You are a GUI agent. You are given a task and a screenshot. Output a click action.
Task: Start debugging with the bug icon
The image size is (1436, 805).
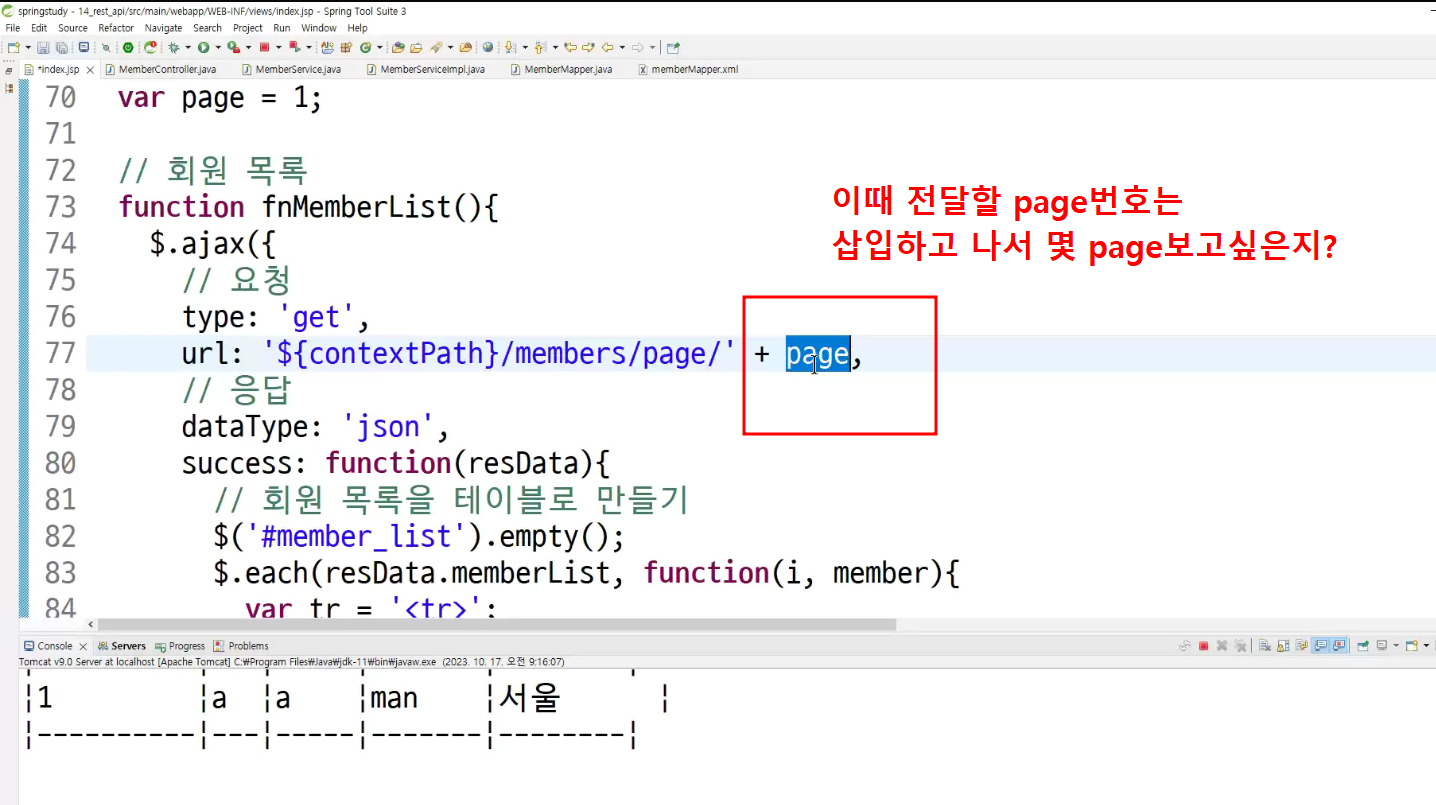click(173, 47)
